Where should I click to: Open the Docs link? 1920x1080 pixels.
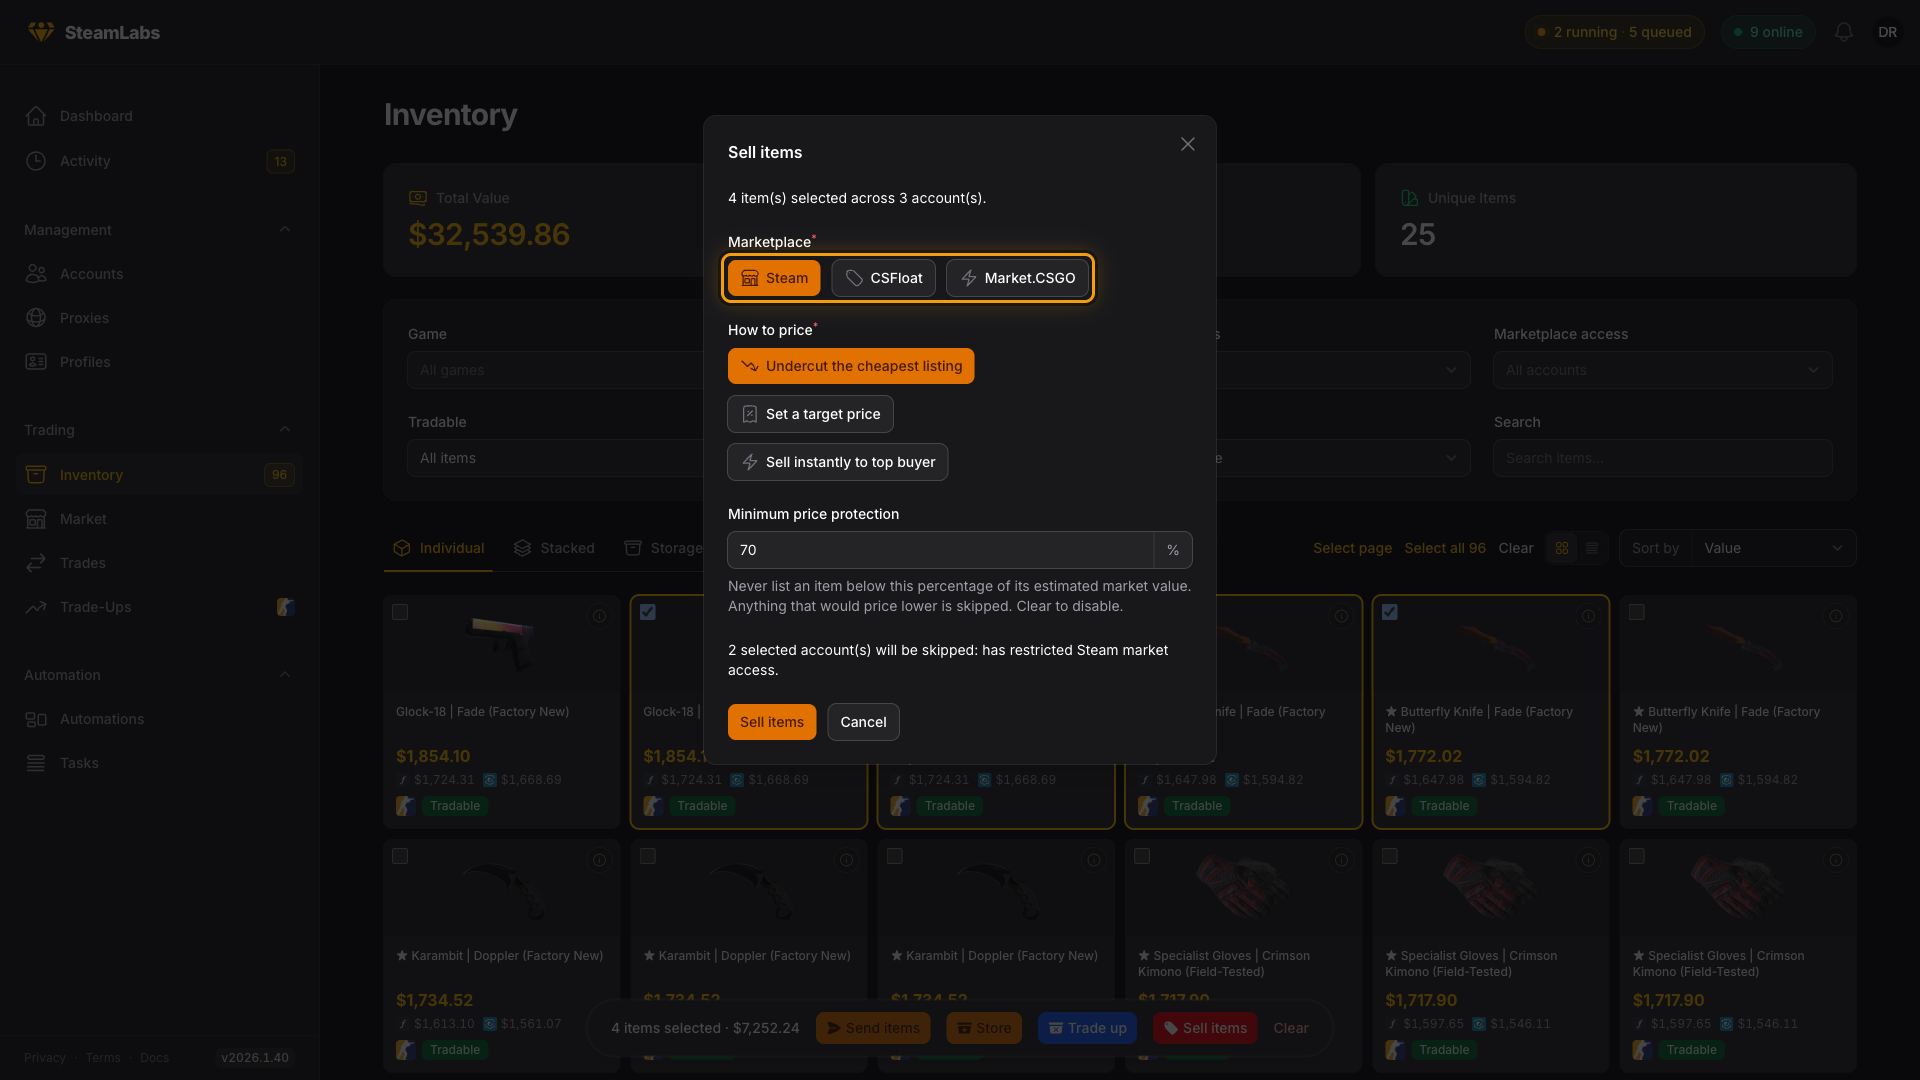[x=154, y=1058]
